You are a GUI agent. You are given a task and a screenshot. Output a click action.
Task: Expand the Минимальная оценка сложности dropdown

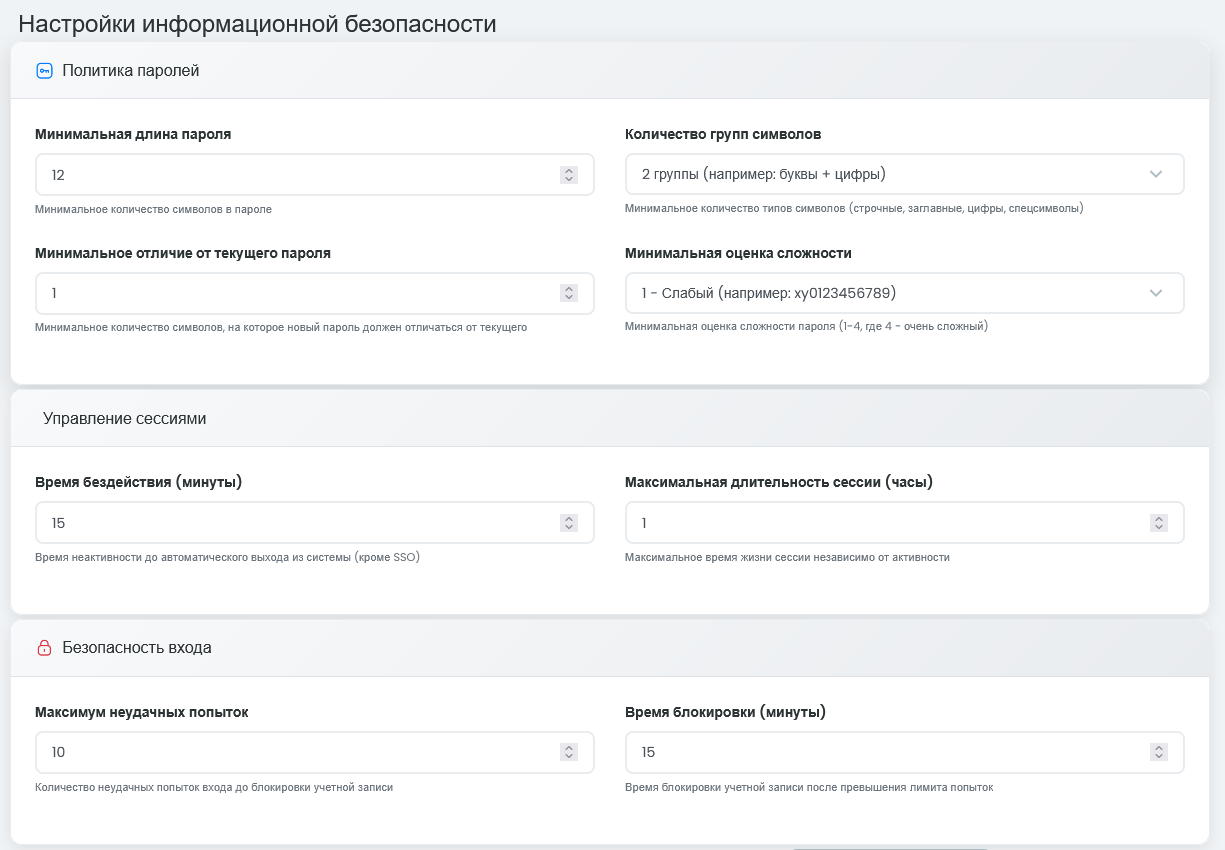click(904, 293)
